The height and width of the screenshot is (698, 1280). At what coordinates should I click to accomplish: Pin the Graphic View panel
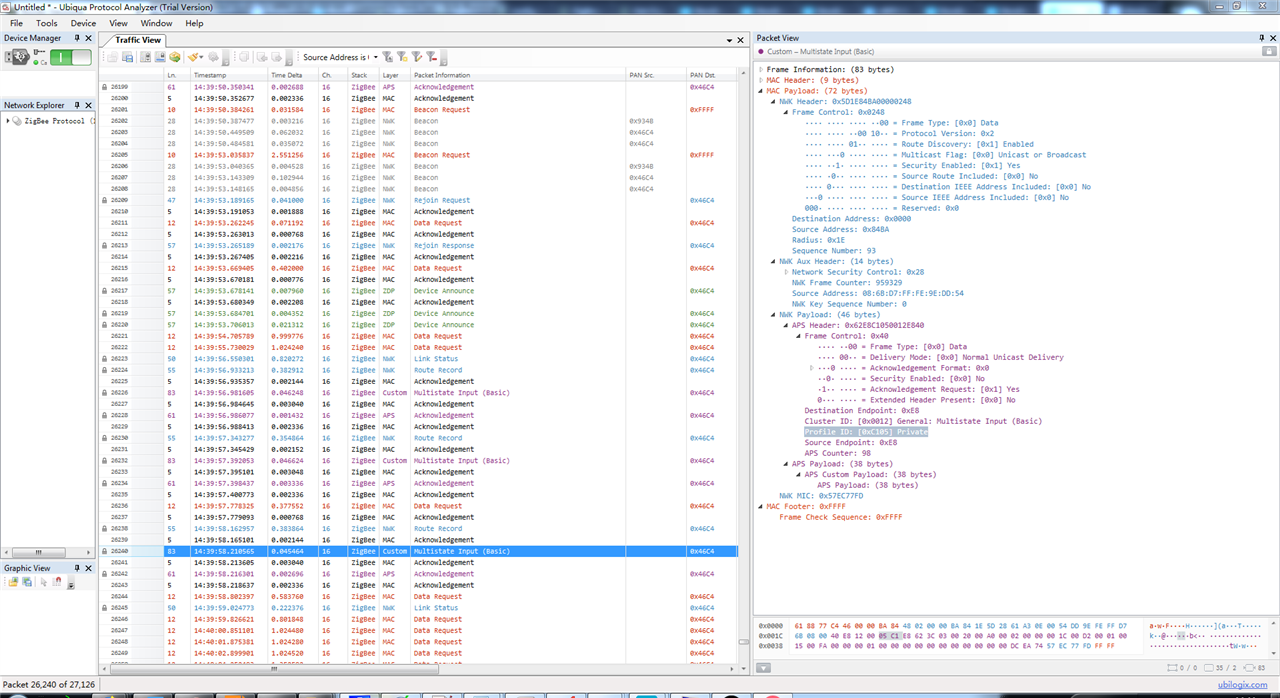click(x=77, y=568)
